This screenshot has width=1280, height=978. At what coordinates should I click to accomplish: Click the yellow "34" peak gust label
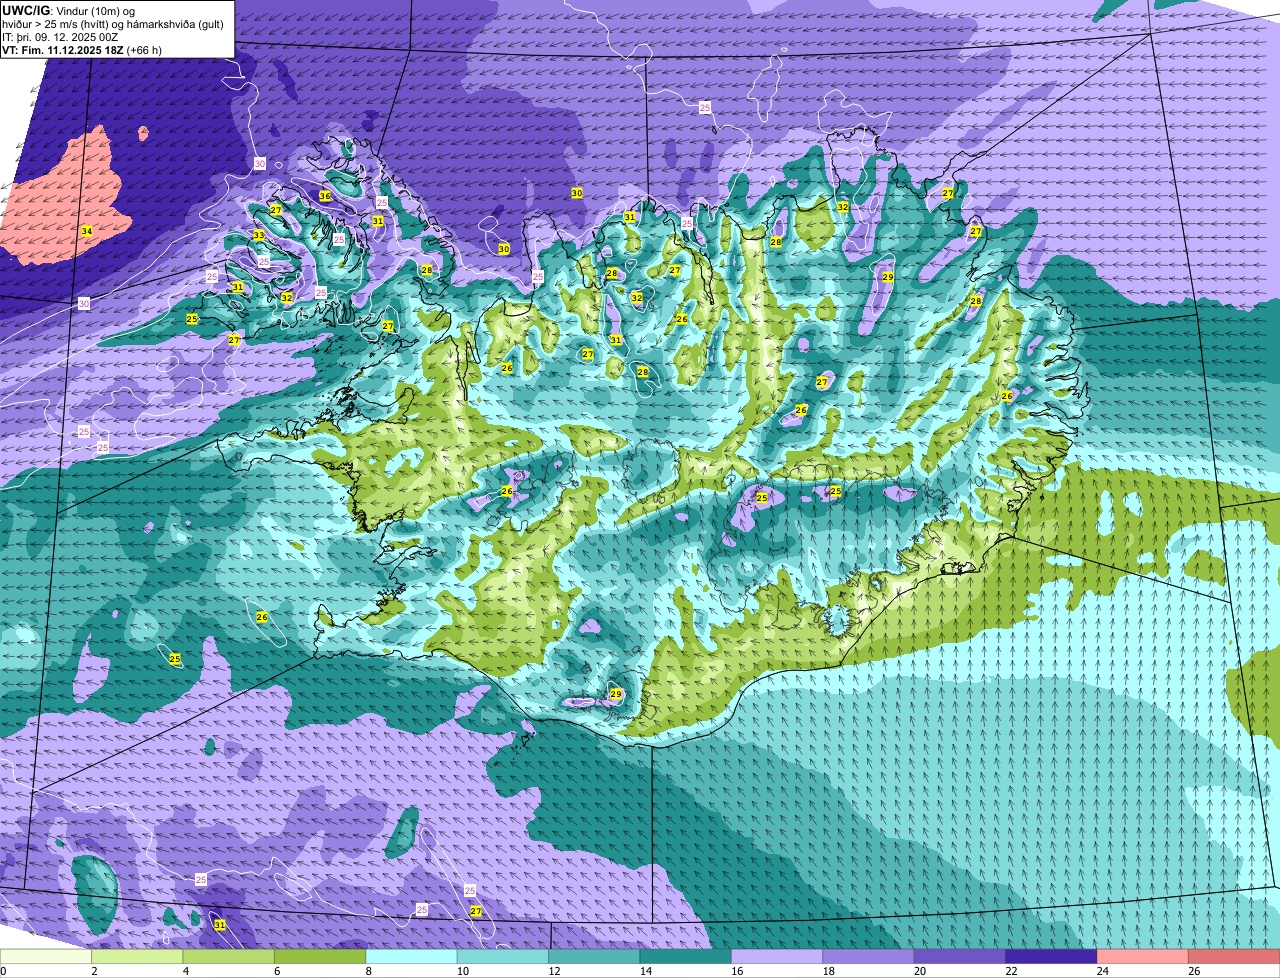(87, 231)
